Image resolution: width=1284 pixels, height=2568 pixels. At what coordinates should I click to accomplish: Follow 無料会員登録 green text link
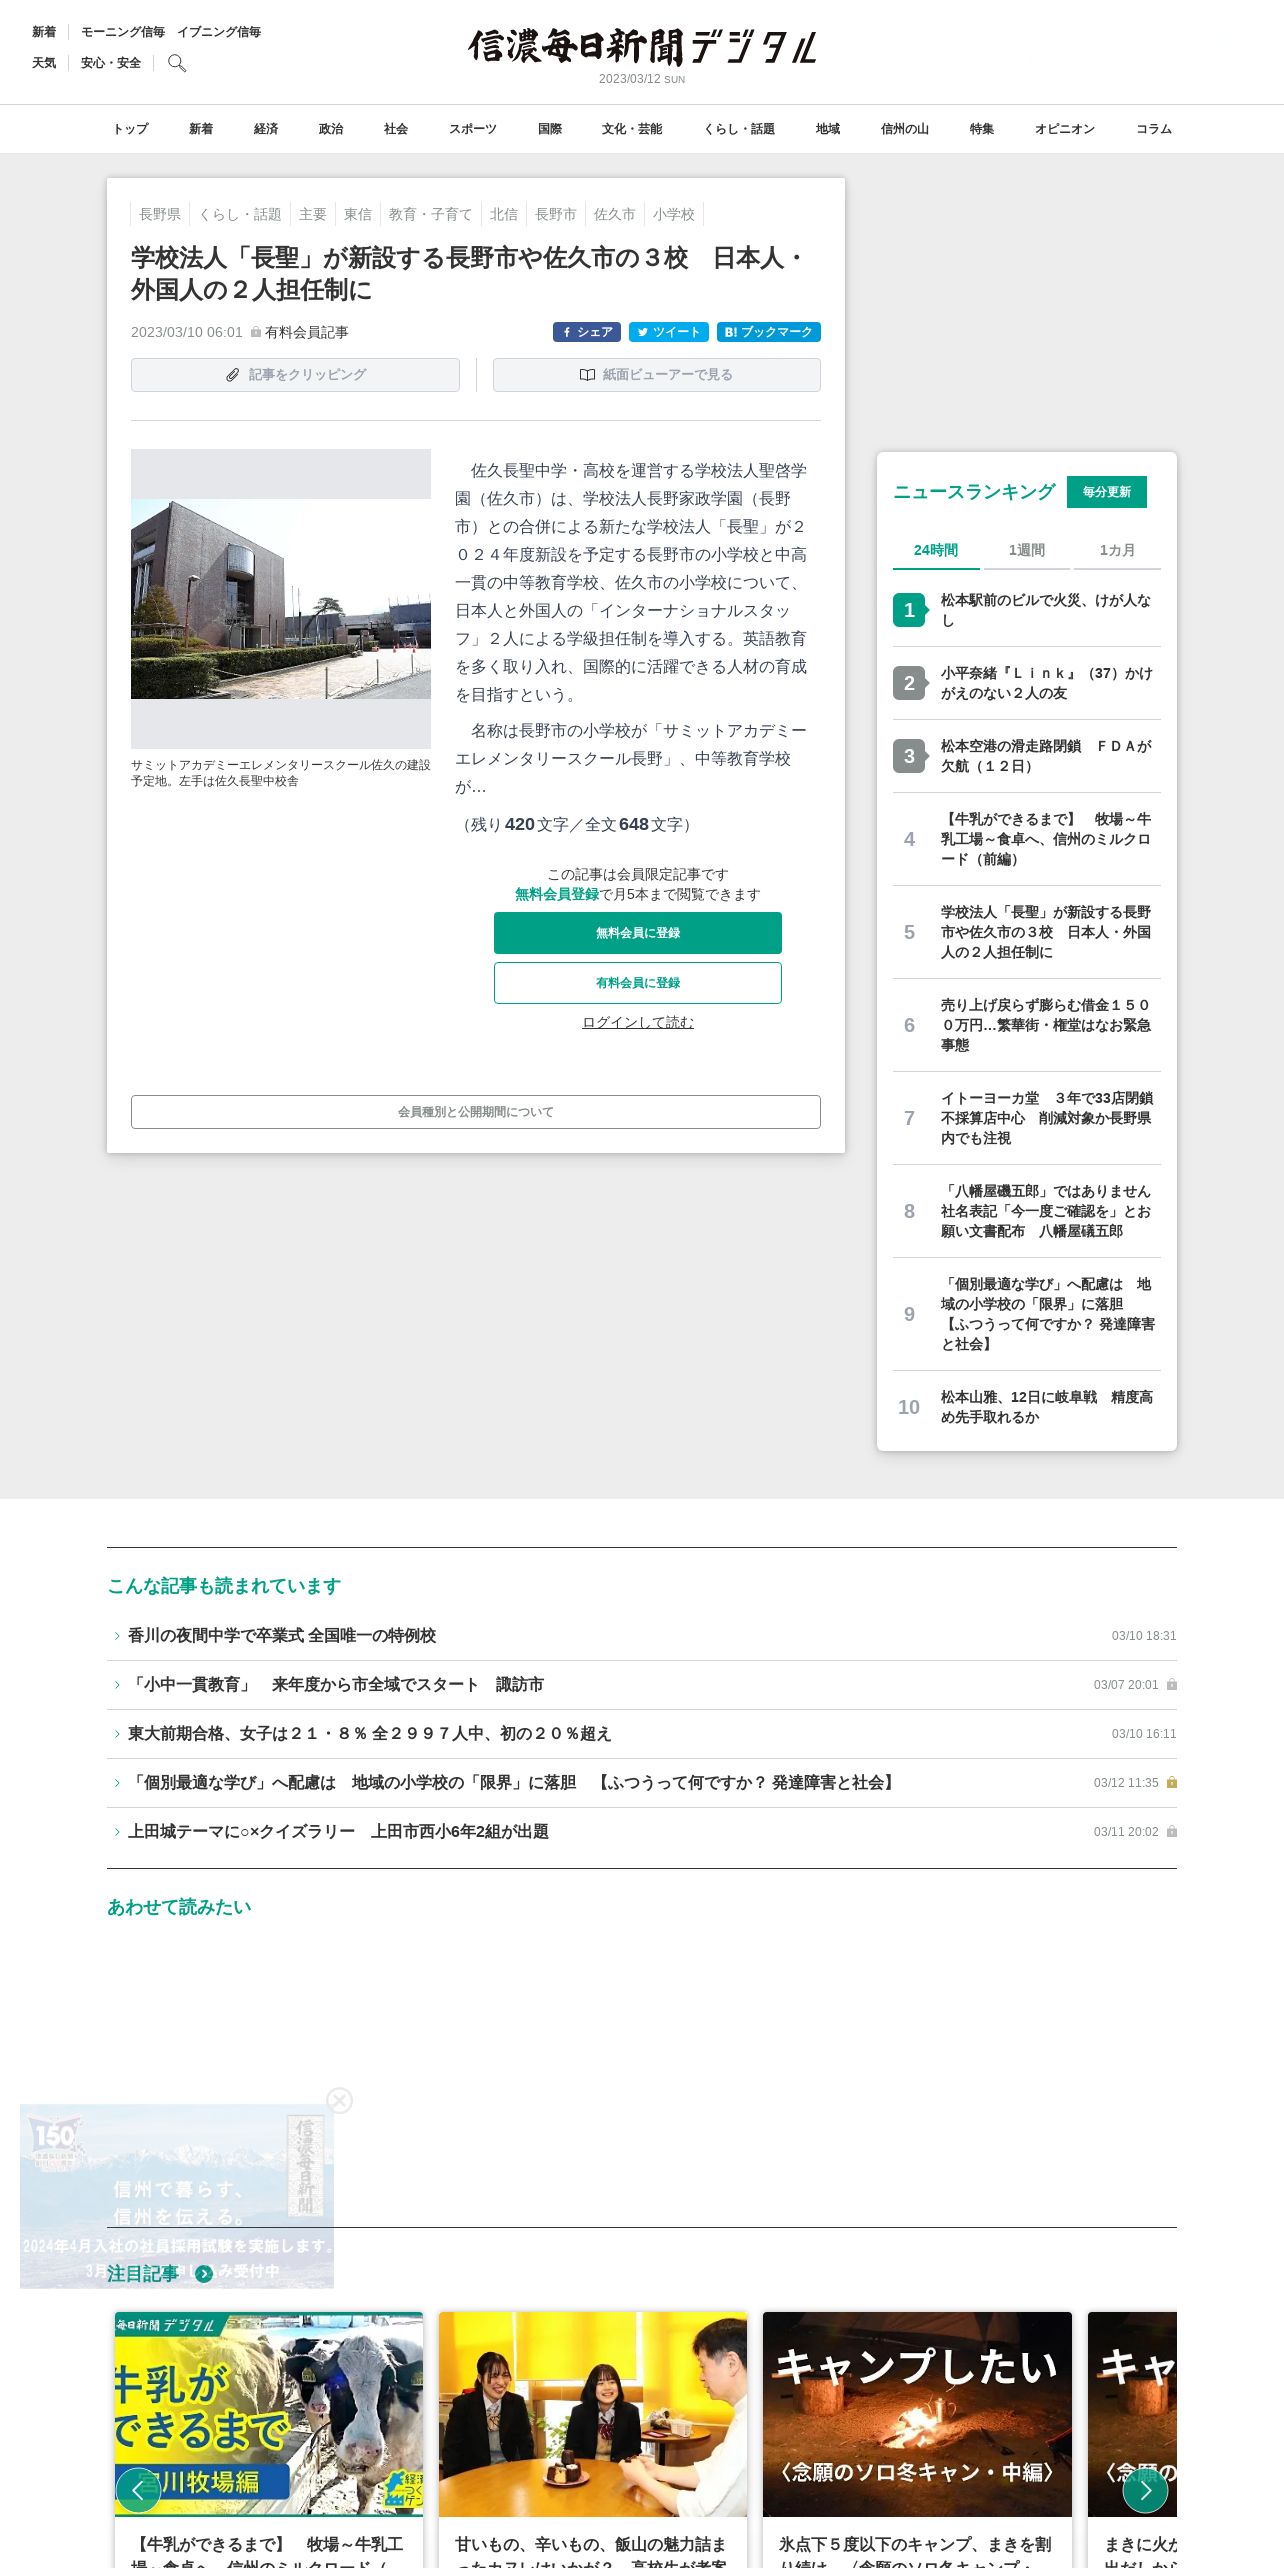pyautogui.click(x=557, y=894)
